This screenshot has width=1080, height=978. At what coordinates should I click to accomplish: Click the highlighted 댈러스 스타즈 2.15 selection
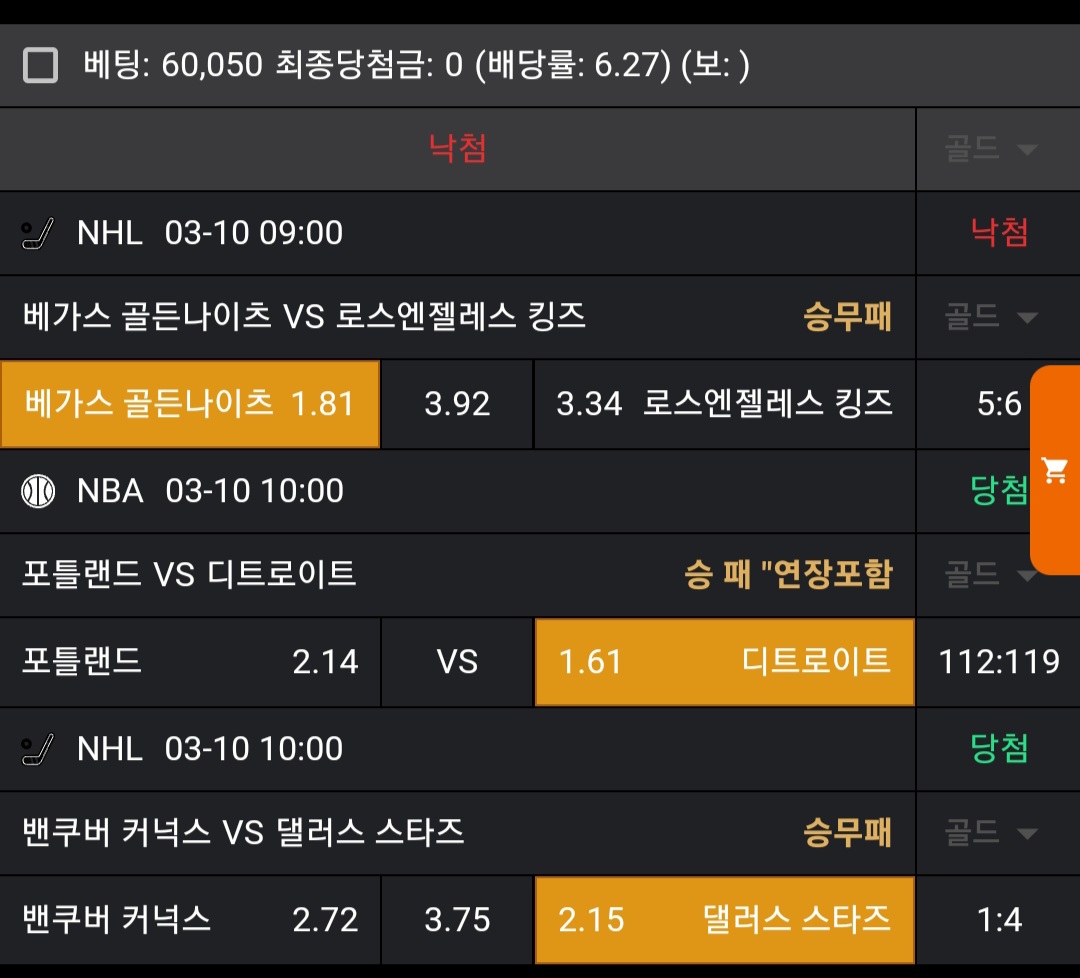[x=724, y=920]
